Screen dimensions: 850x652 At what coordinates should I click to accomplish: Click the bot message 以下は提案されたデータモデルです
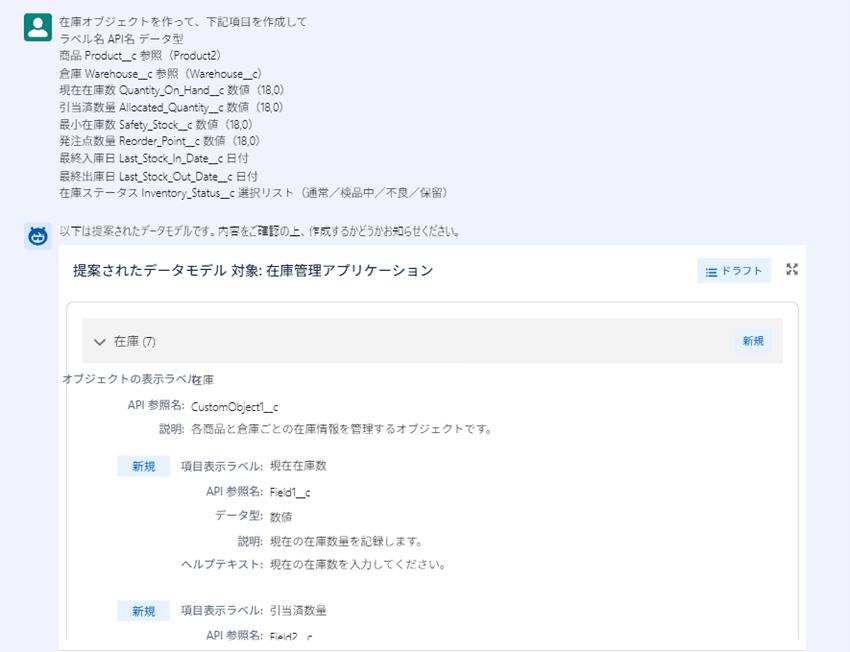pos(259,232)
